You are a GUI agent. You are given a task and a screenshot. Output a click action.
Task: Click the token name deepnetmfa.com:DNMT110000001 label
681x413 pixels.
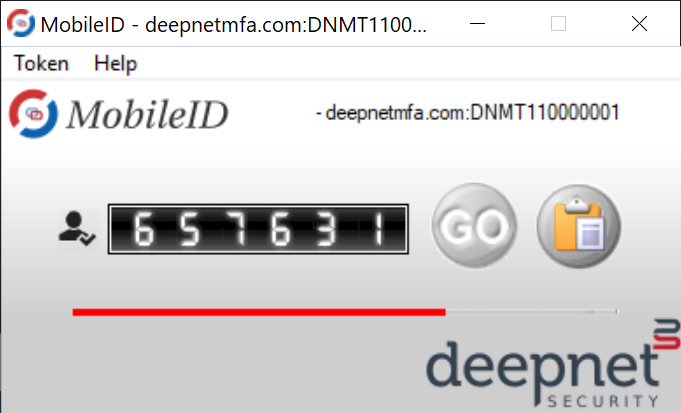pos(467,112)
